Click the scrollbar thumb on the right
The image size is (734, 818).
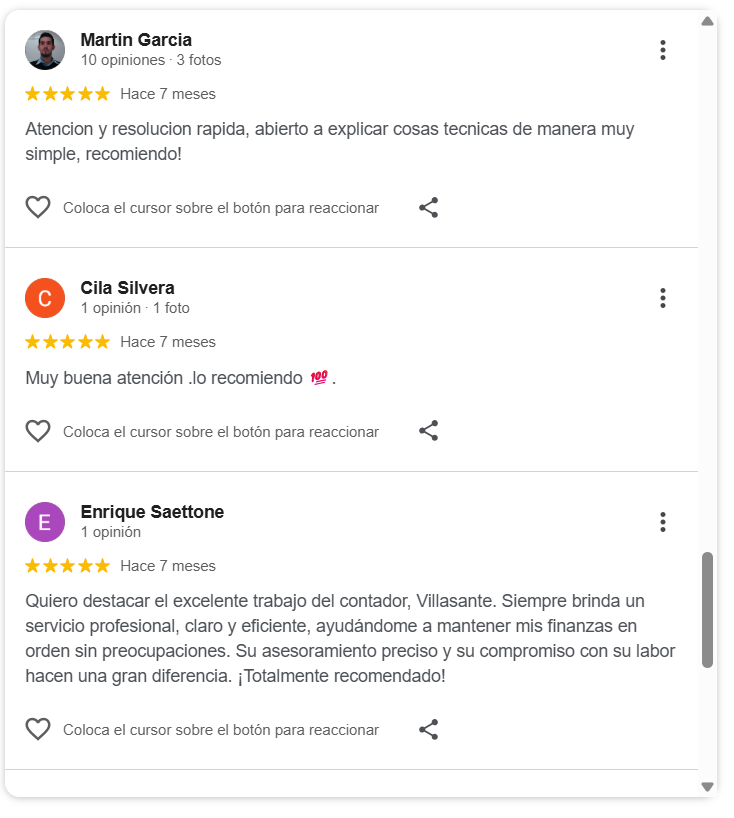pos(707,610)
